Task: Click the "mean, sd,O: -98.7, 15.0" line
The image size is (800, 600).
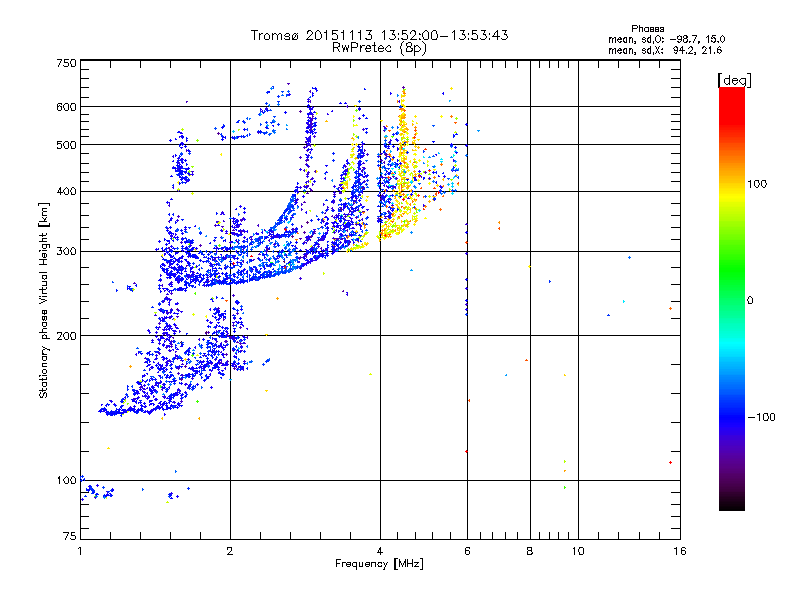Action: click(666, 39)
